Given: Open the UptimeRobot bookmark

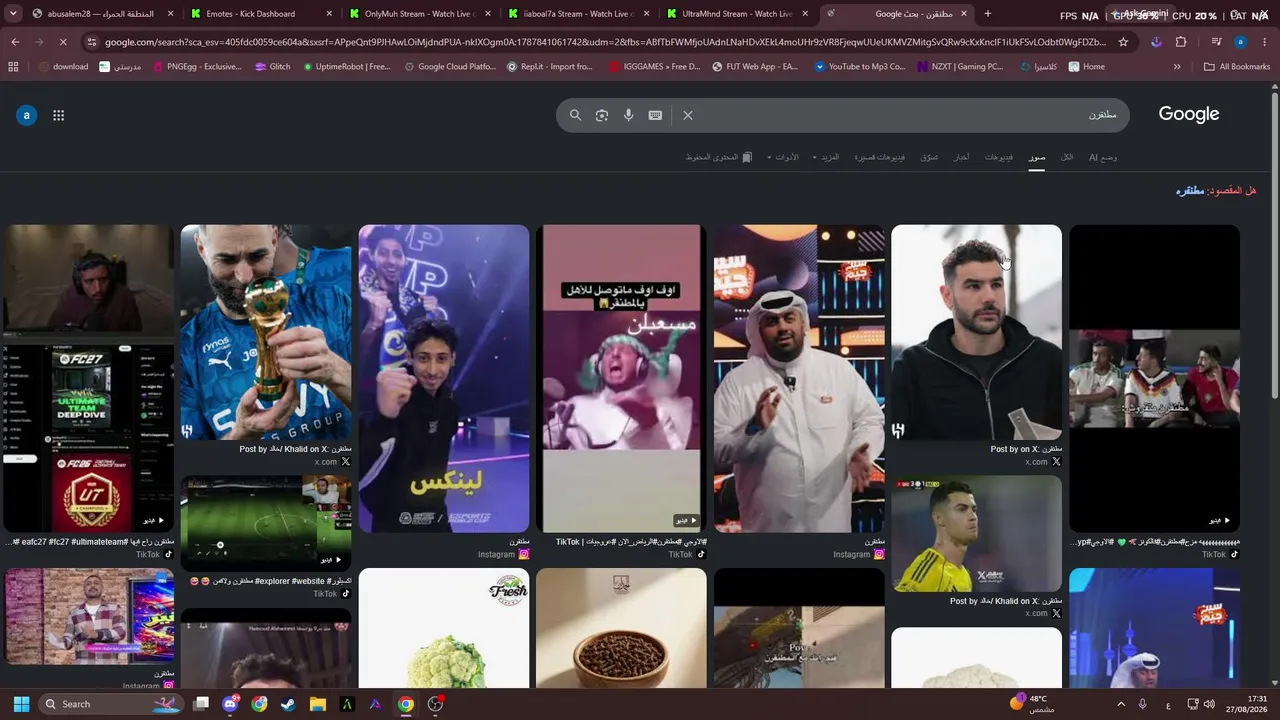Looking at the screenshot, I should (x=345, y=67).
